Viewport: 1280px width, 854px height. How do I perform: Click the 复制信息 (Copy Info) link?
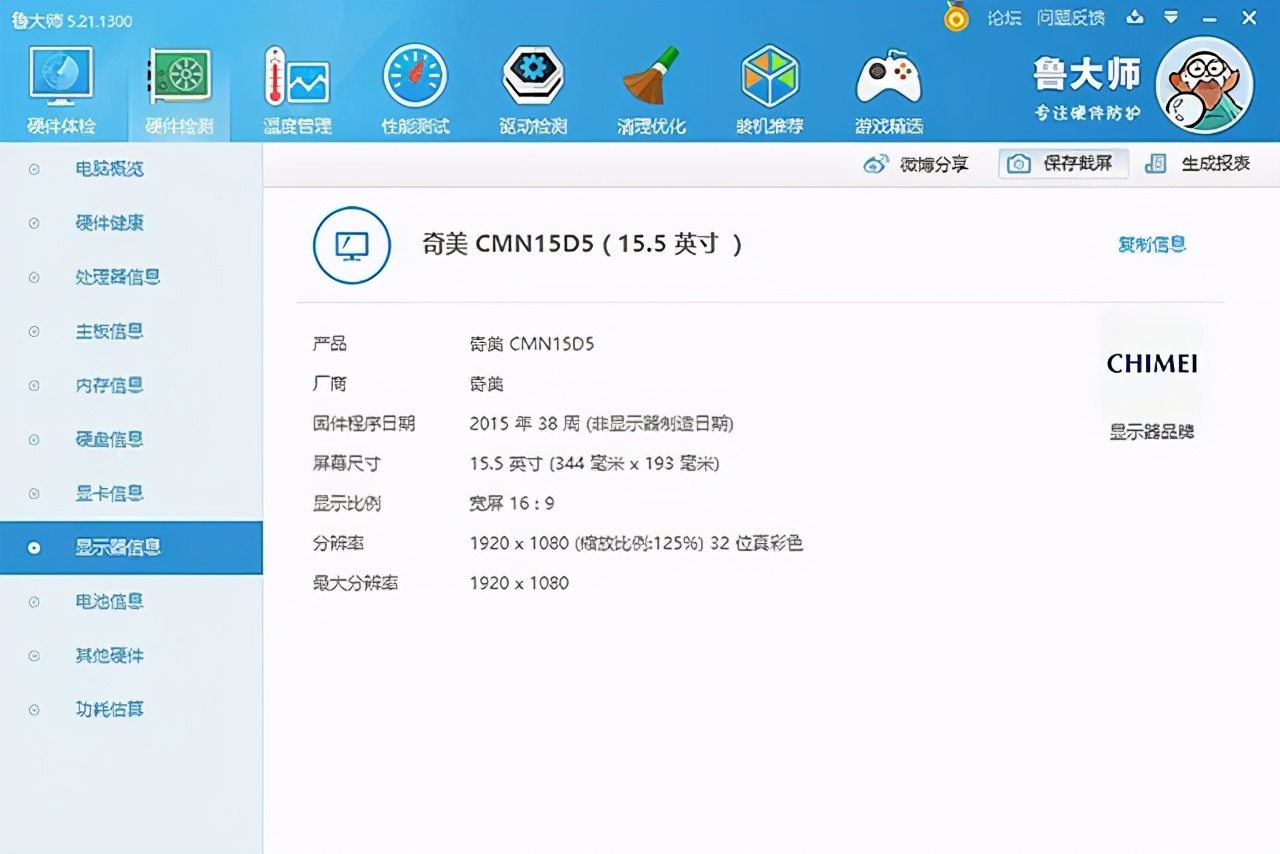1152,245
